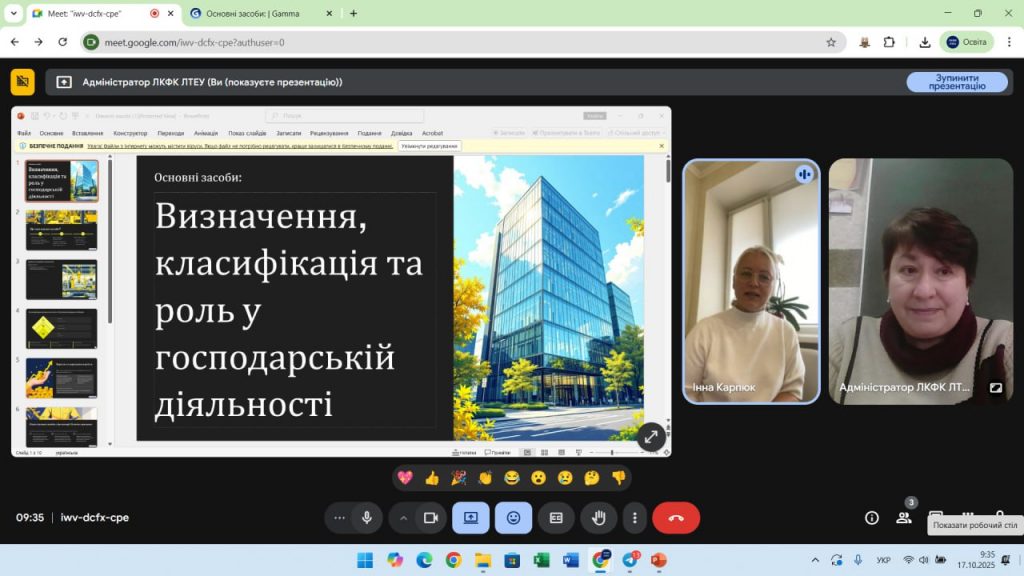Open the Анімація ribbon tab in shared PowerPoint
Screen dimensions: 1024x576
click(x=206, y=133)
